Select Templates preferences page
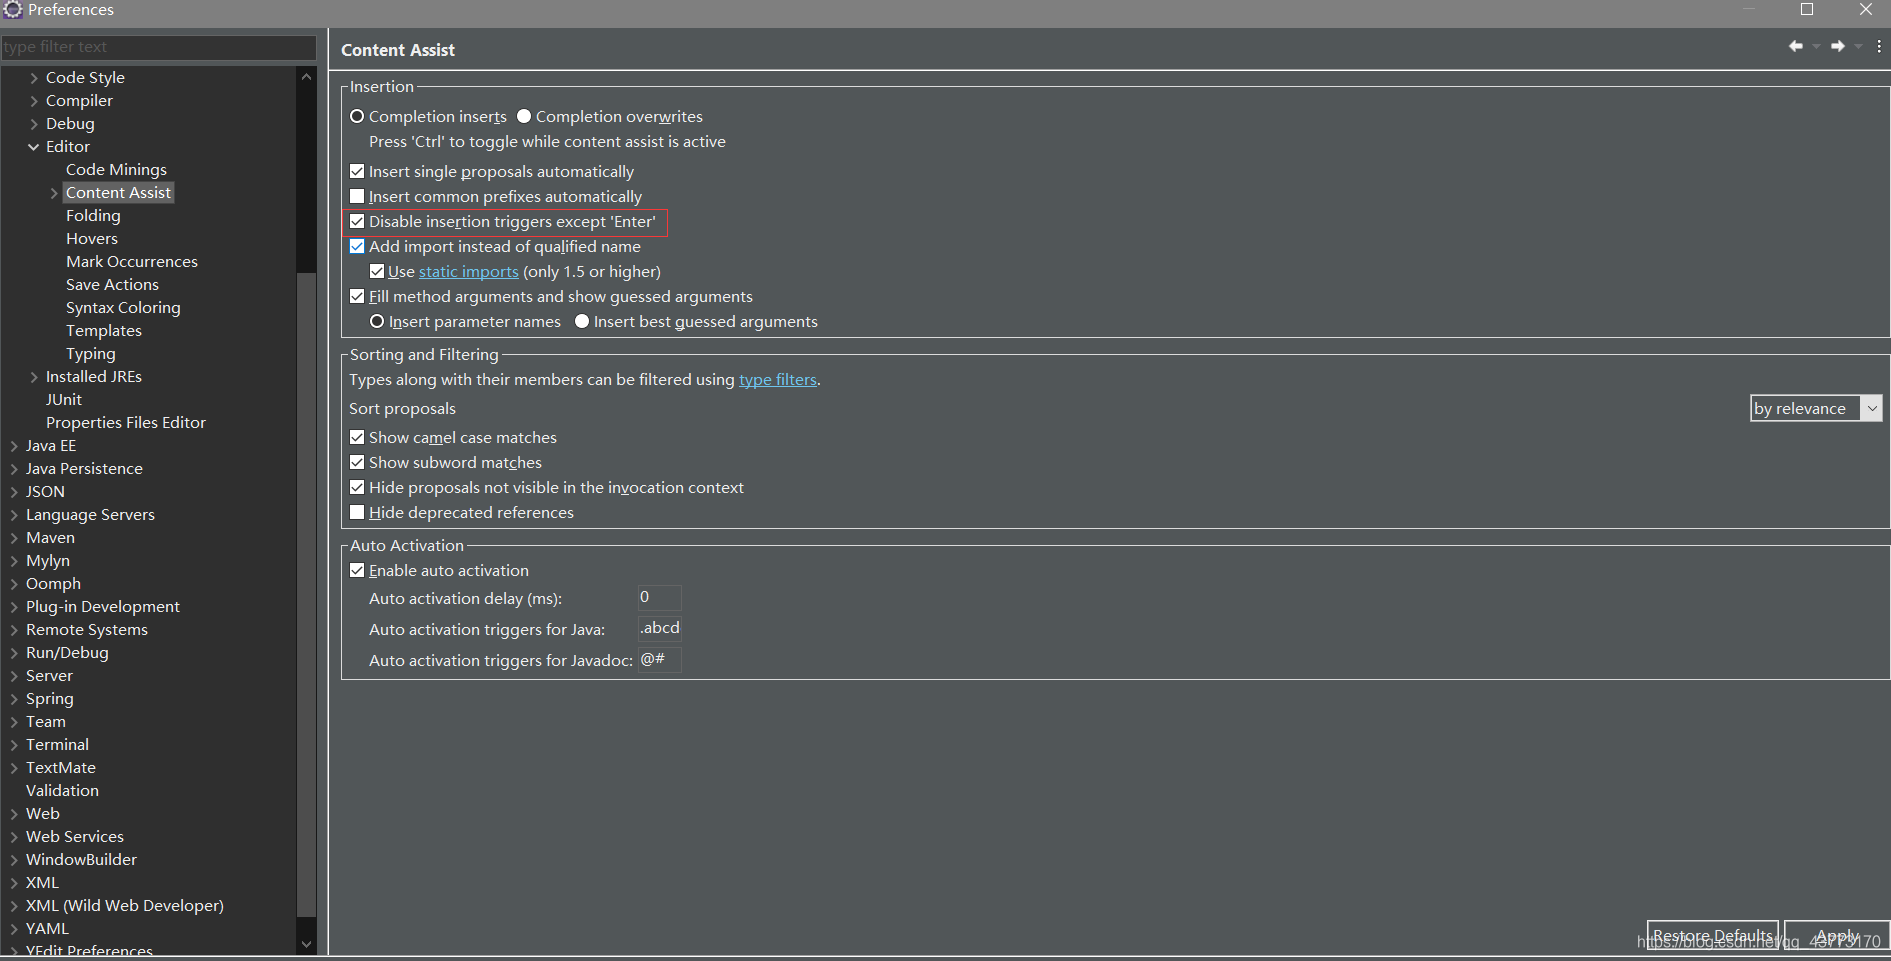 pos(104,330)
